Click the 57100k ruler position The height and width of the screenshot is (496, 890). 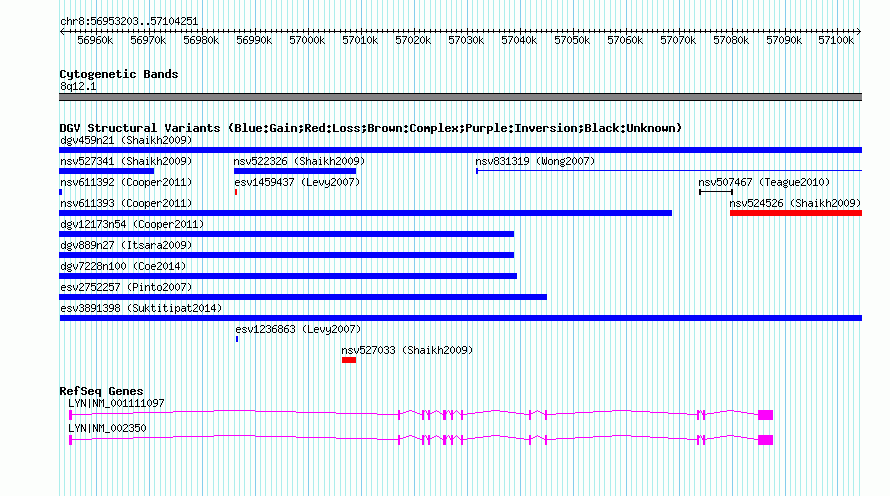836,40
